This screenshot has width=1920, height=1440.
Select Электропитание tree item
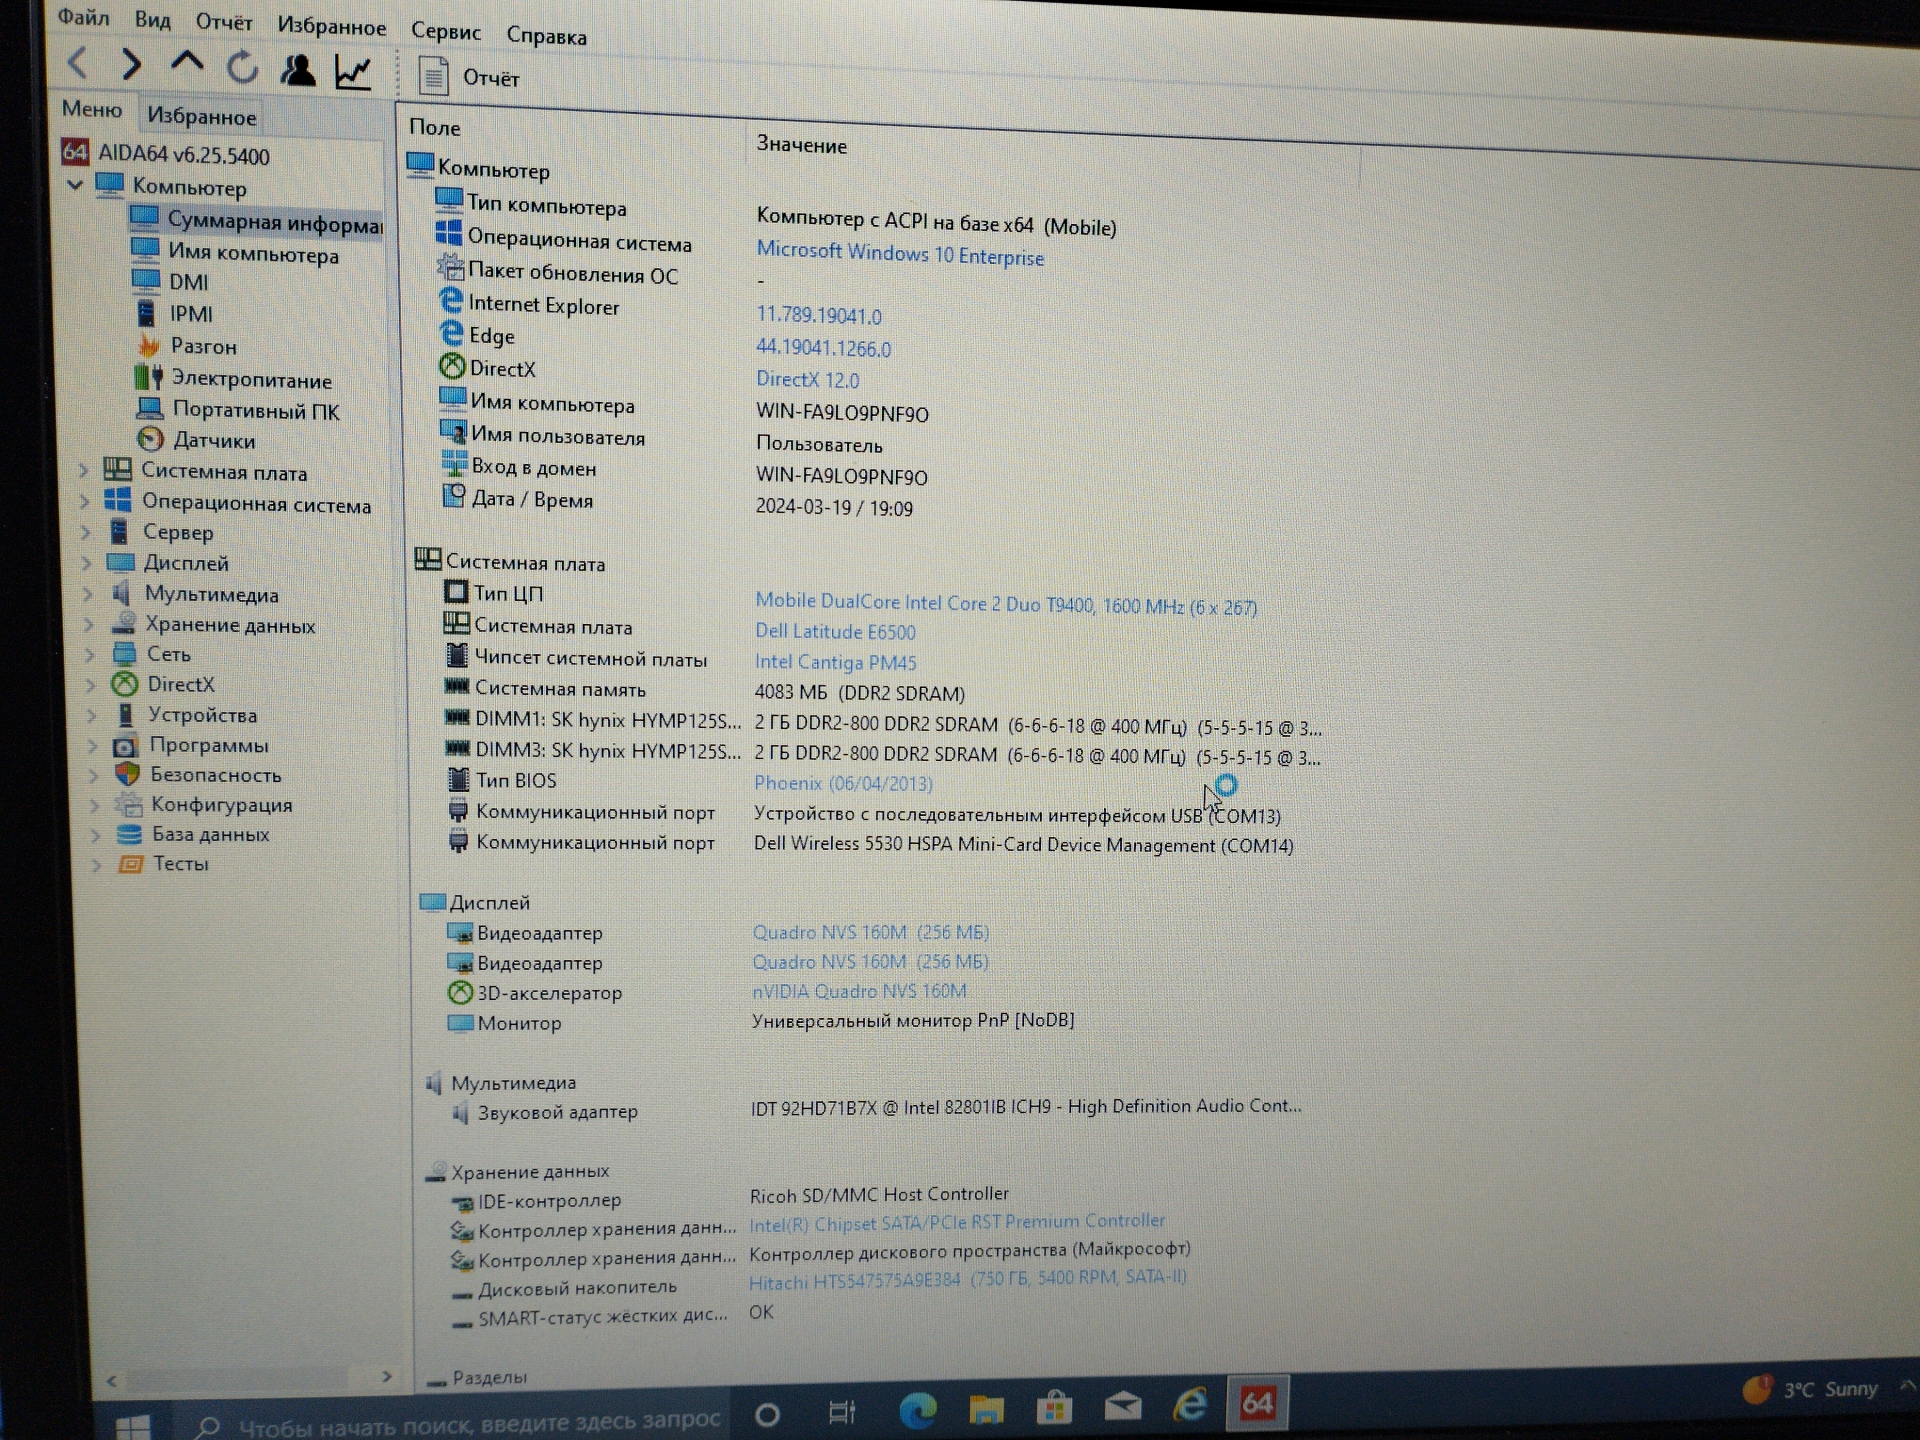pyautogui.click(x=233, y=378)
